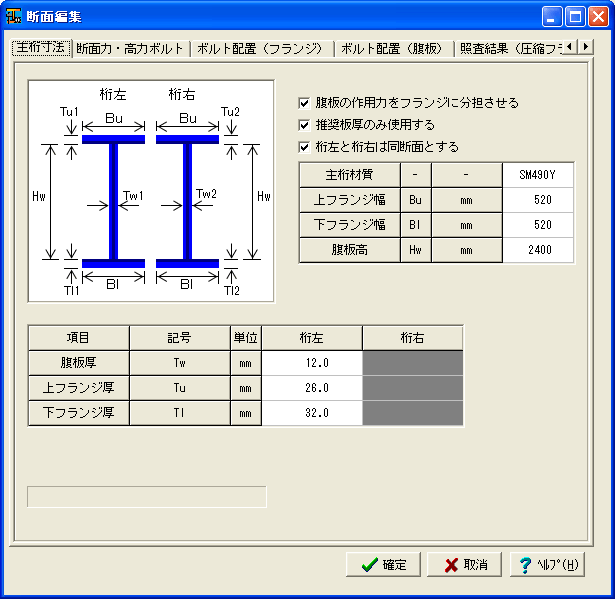Edit 下フランジ厚 Tl value 32.0 for 桁左
Screen dimensions: 615x599
tap(312, 413)
